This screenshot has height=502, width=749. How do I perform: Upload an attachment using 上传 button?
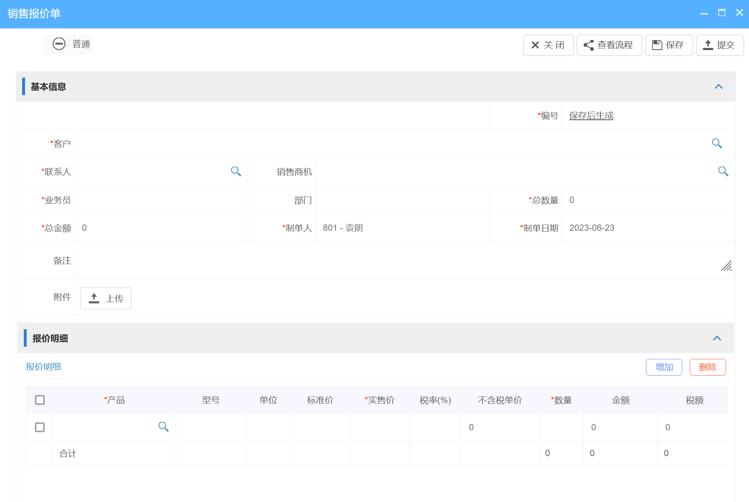(106, 298)
